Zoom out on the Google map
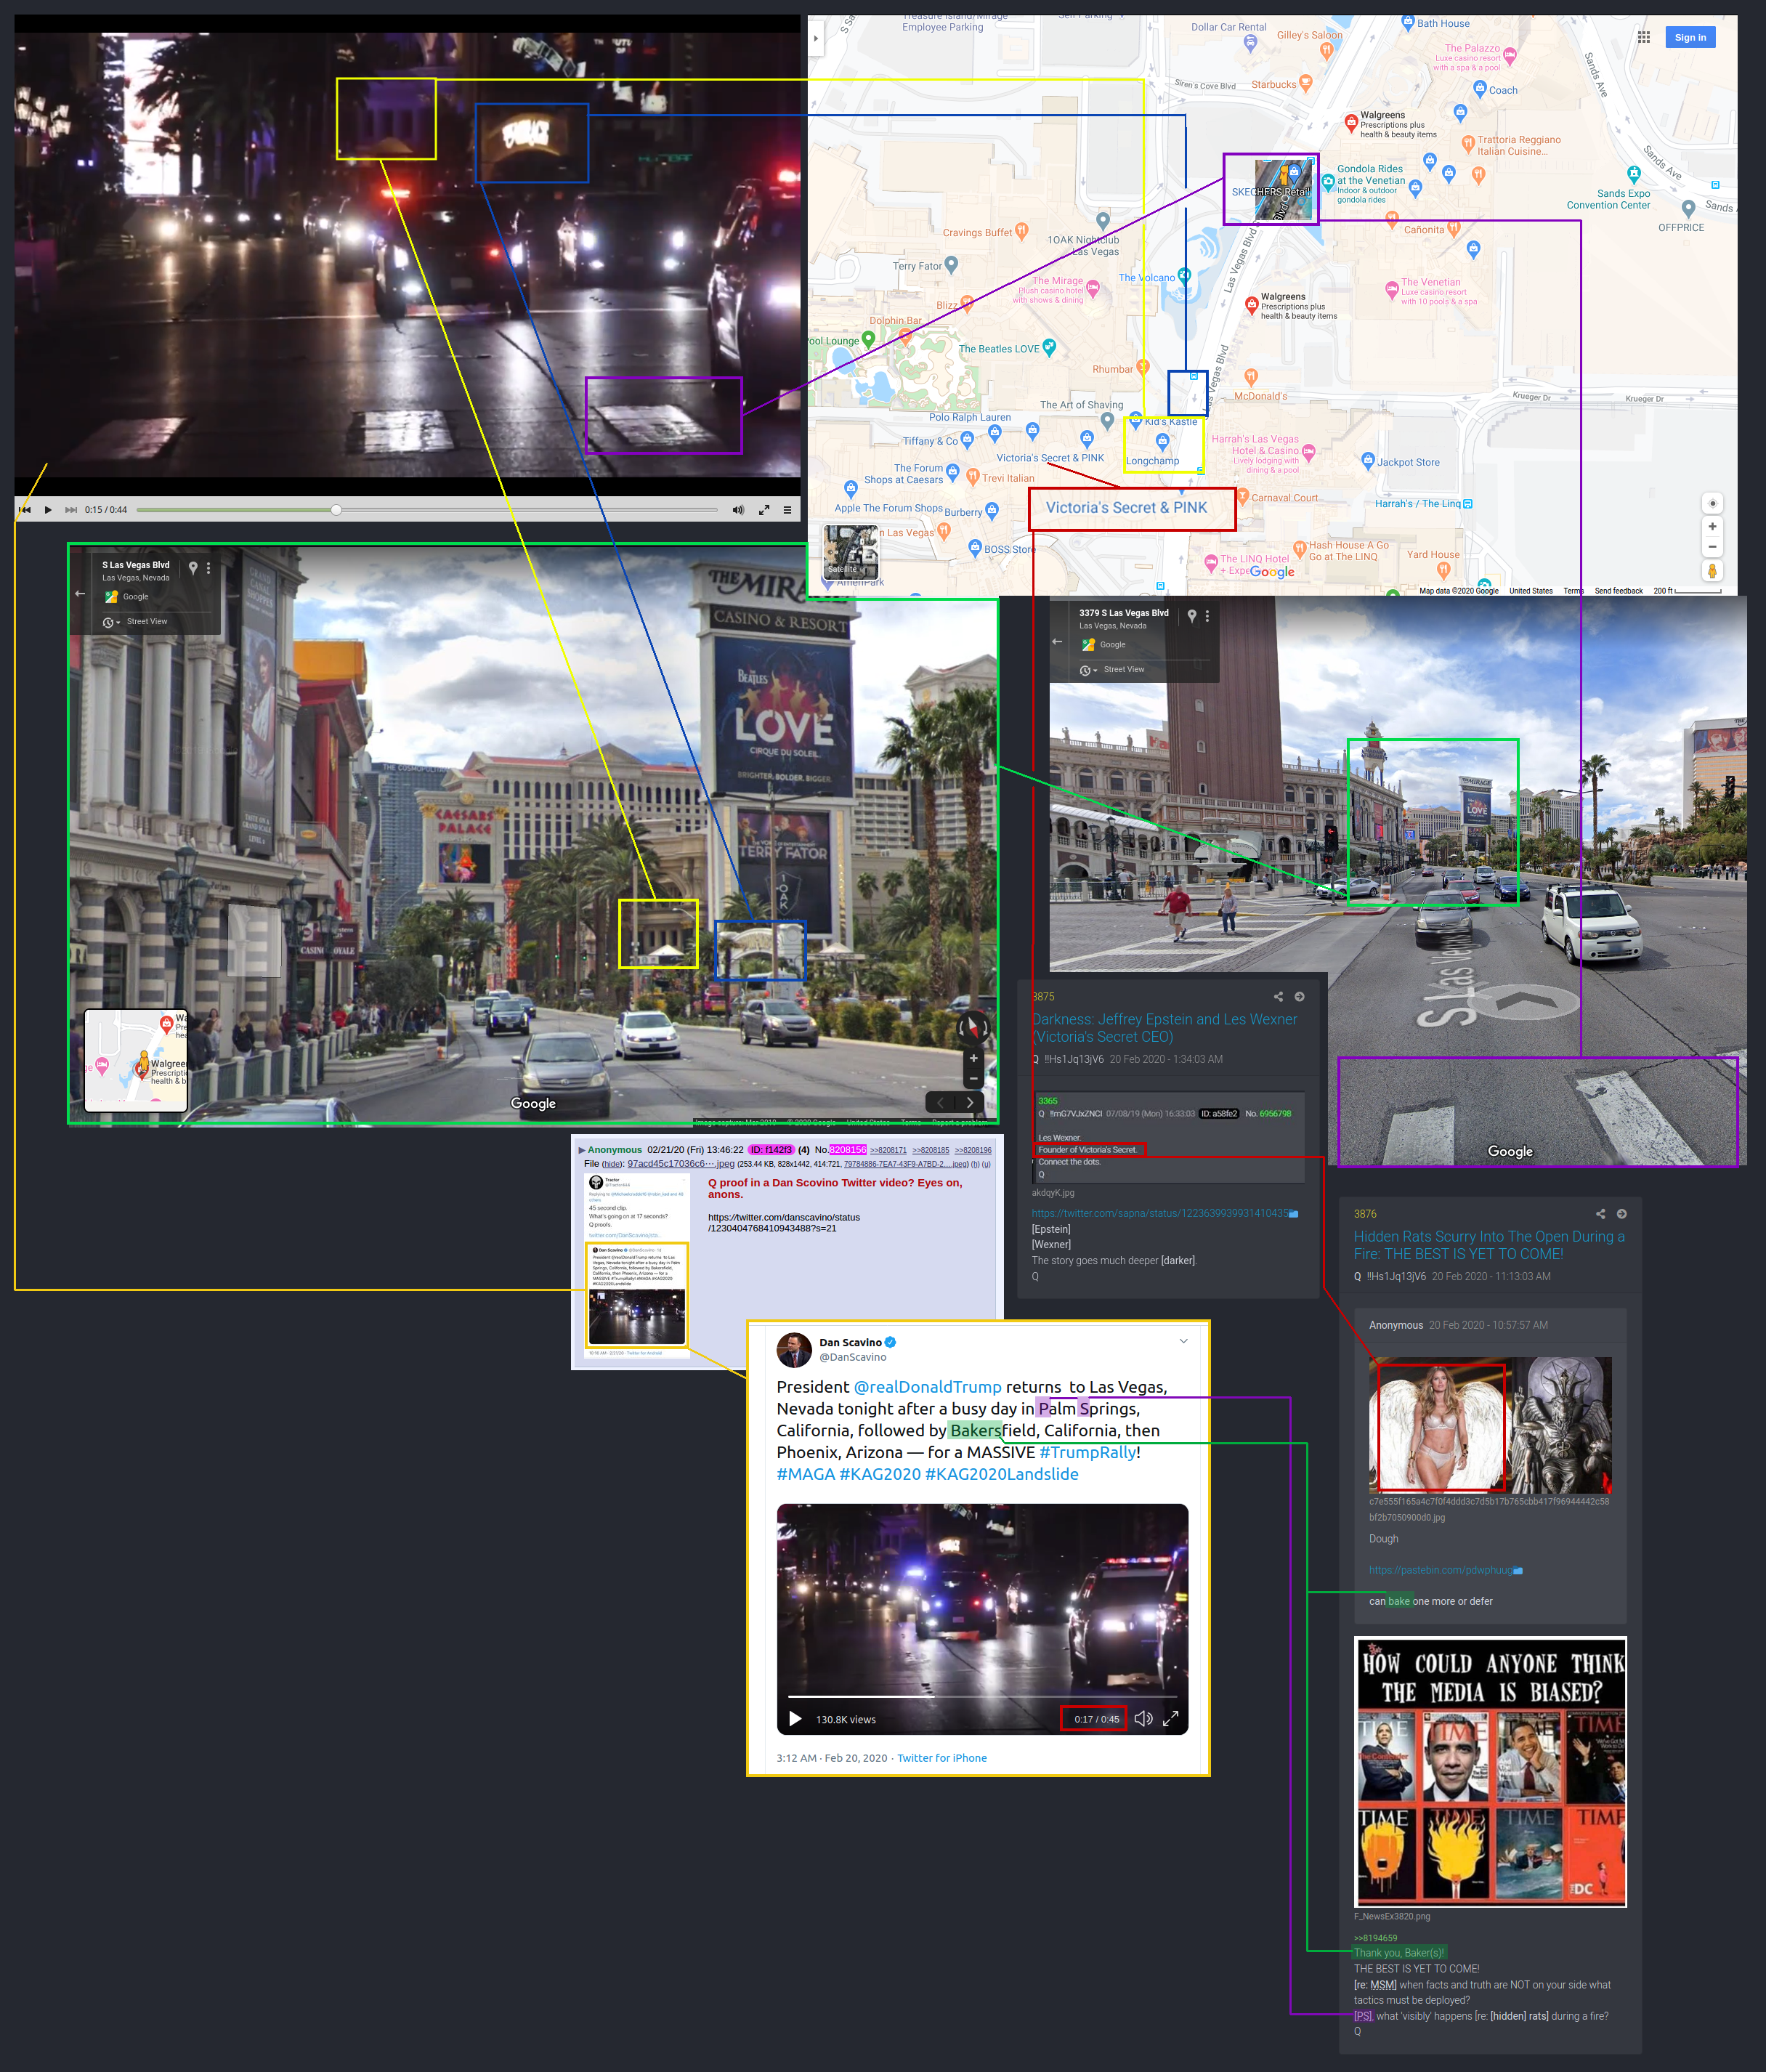The image size is (1766, 2072). pyautogui.click(x=1712, y=547)
